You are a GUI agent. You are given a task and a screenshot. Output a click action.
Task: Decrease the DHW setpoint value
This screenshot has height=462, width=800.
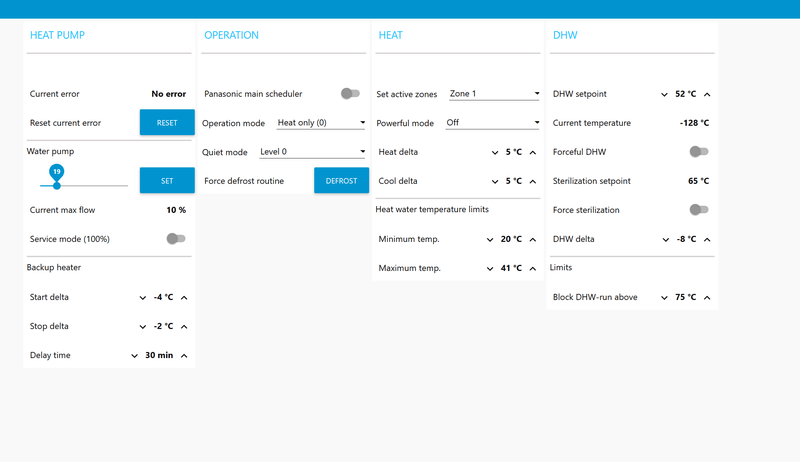(664, 94)
